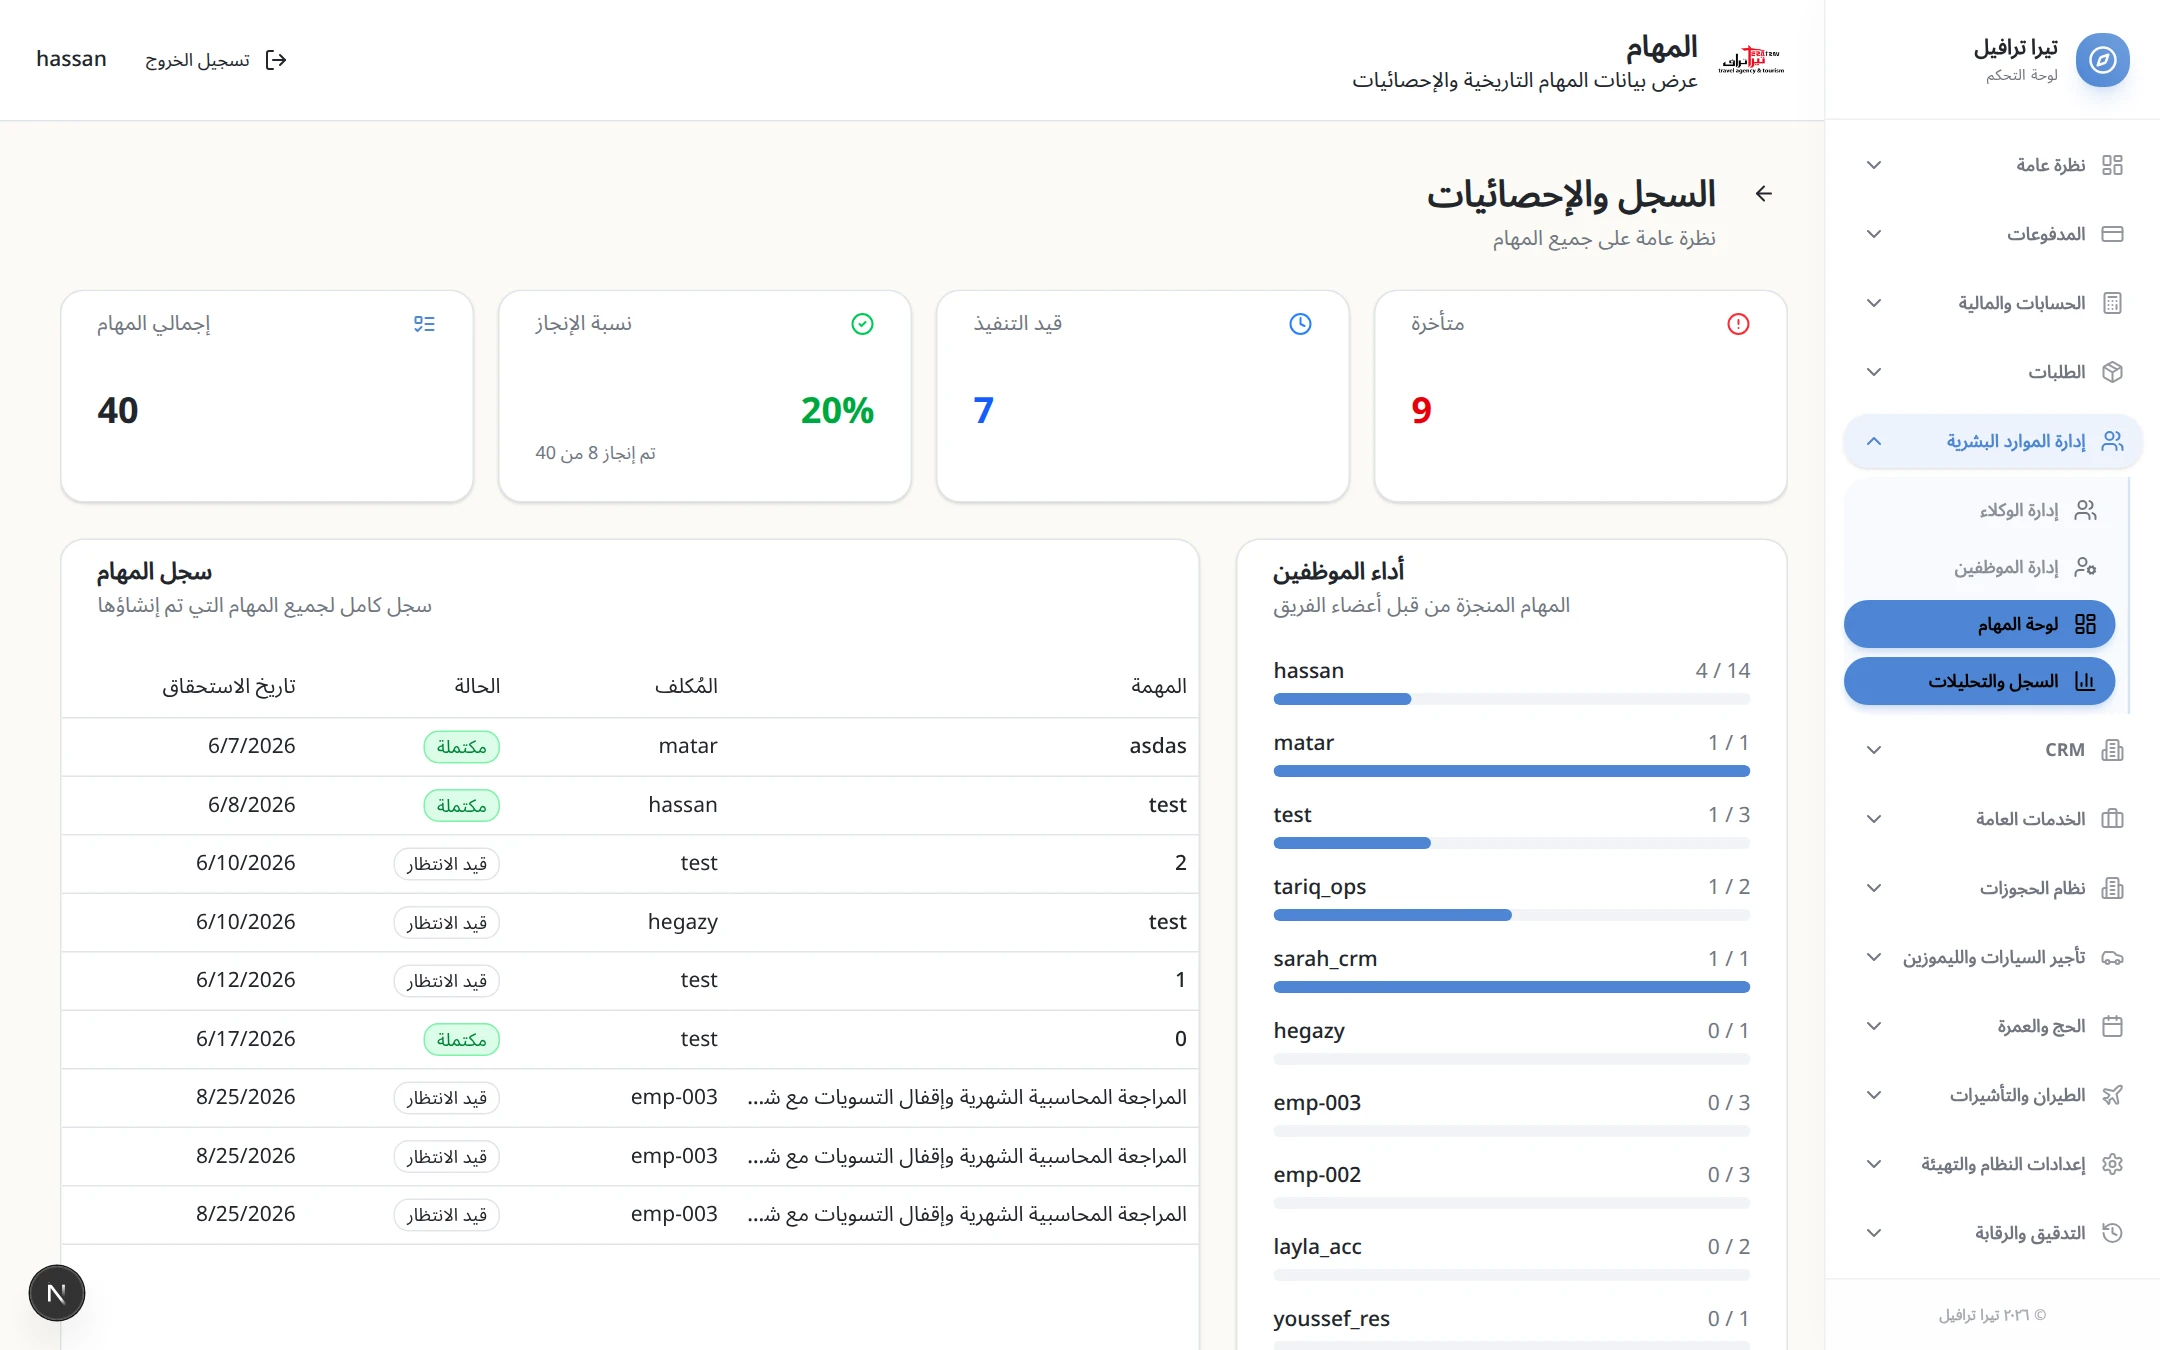Click the الخدمات العامة sidebar entry
Screen dimensions: 2160x1350
pyautogui.click(x=1992, y=819)
